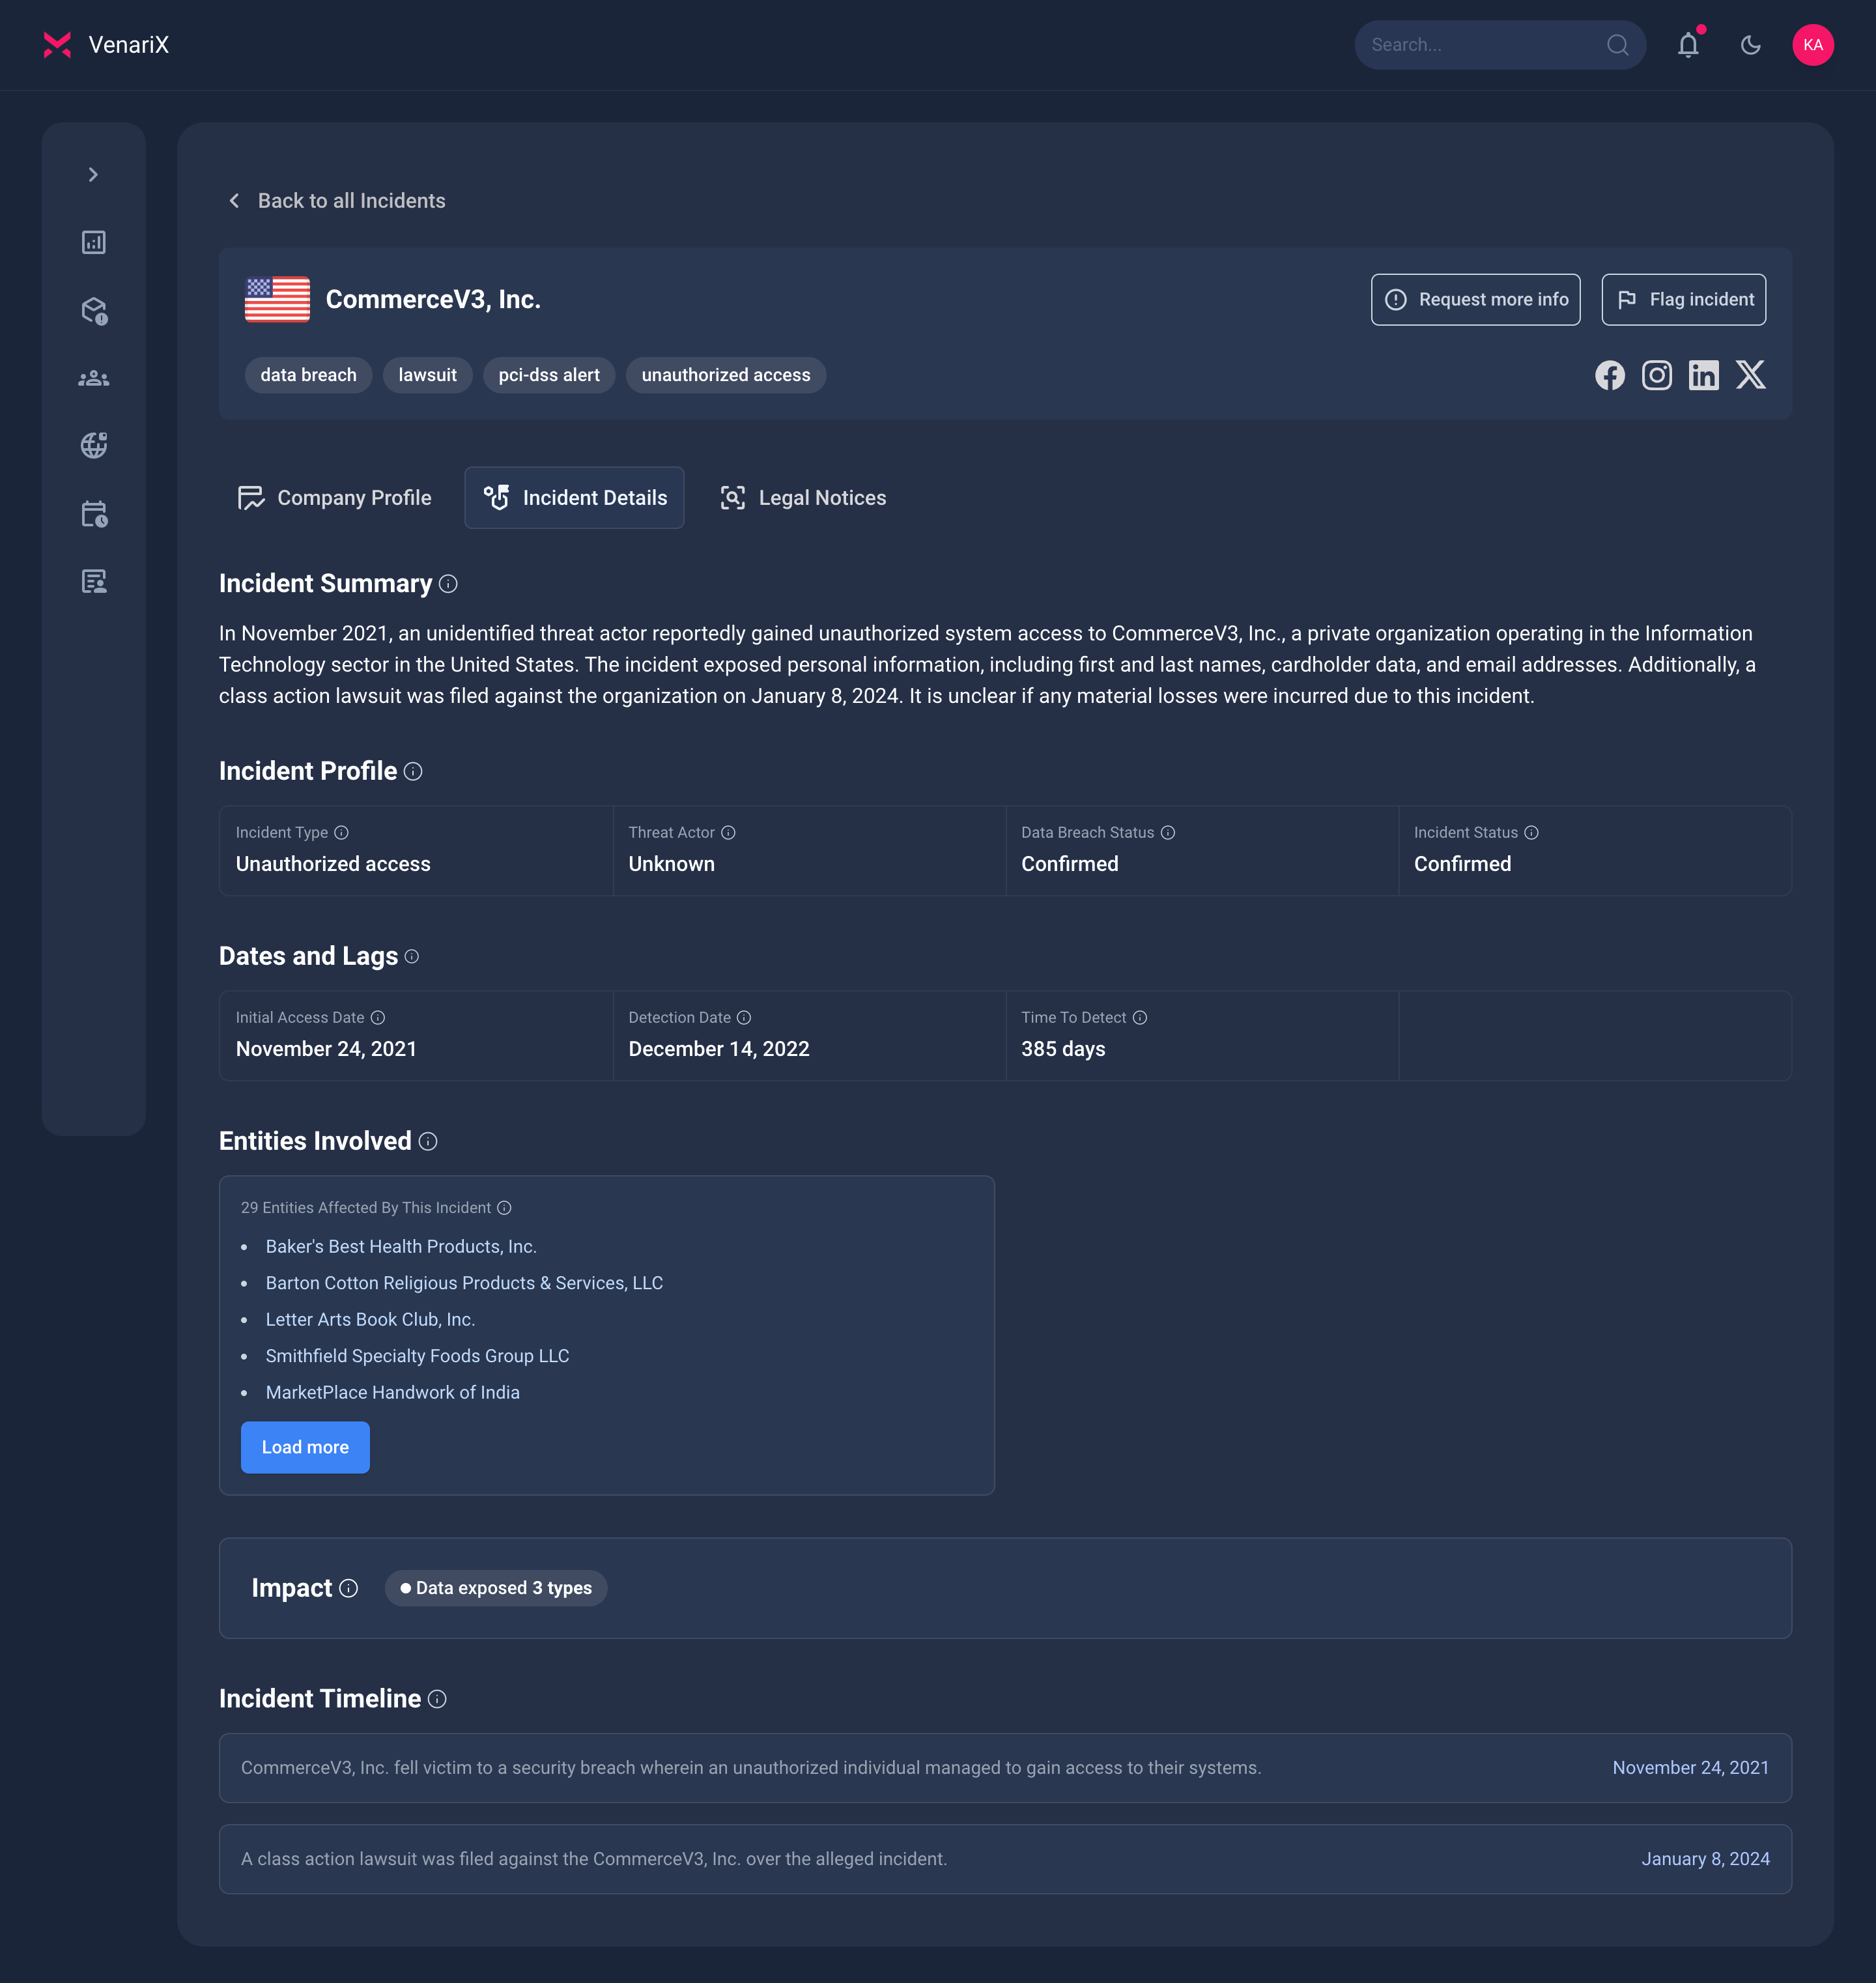Open the calendar clock sidebar icon
This screenshot has height=1983, width=1876.
pyautogui.click(x=94, y=514)
